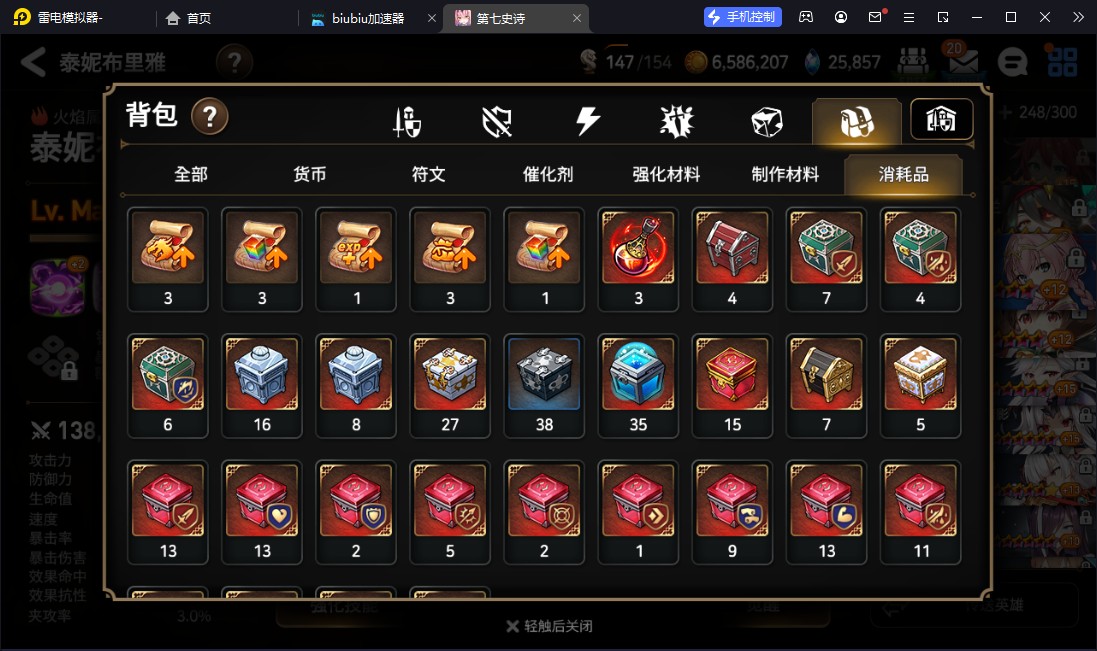Switch to the 货币 tab
The width and height of the screenshot is (1097, 651).
309,174
